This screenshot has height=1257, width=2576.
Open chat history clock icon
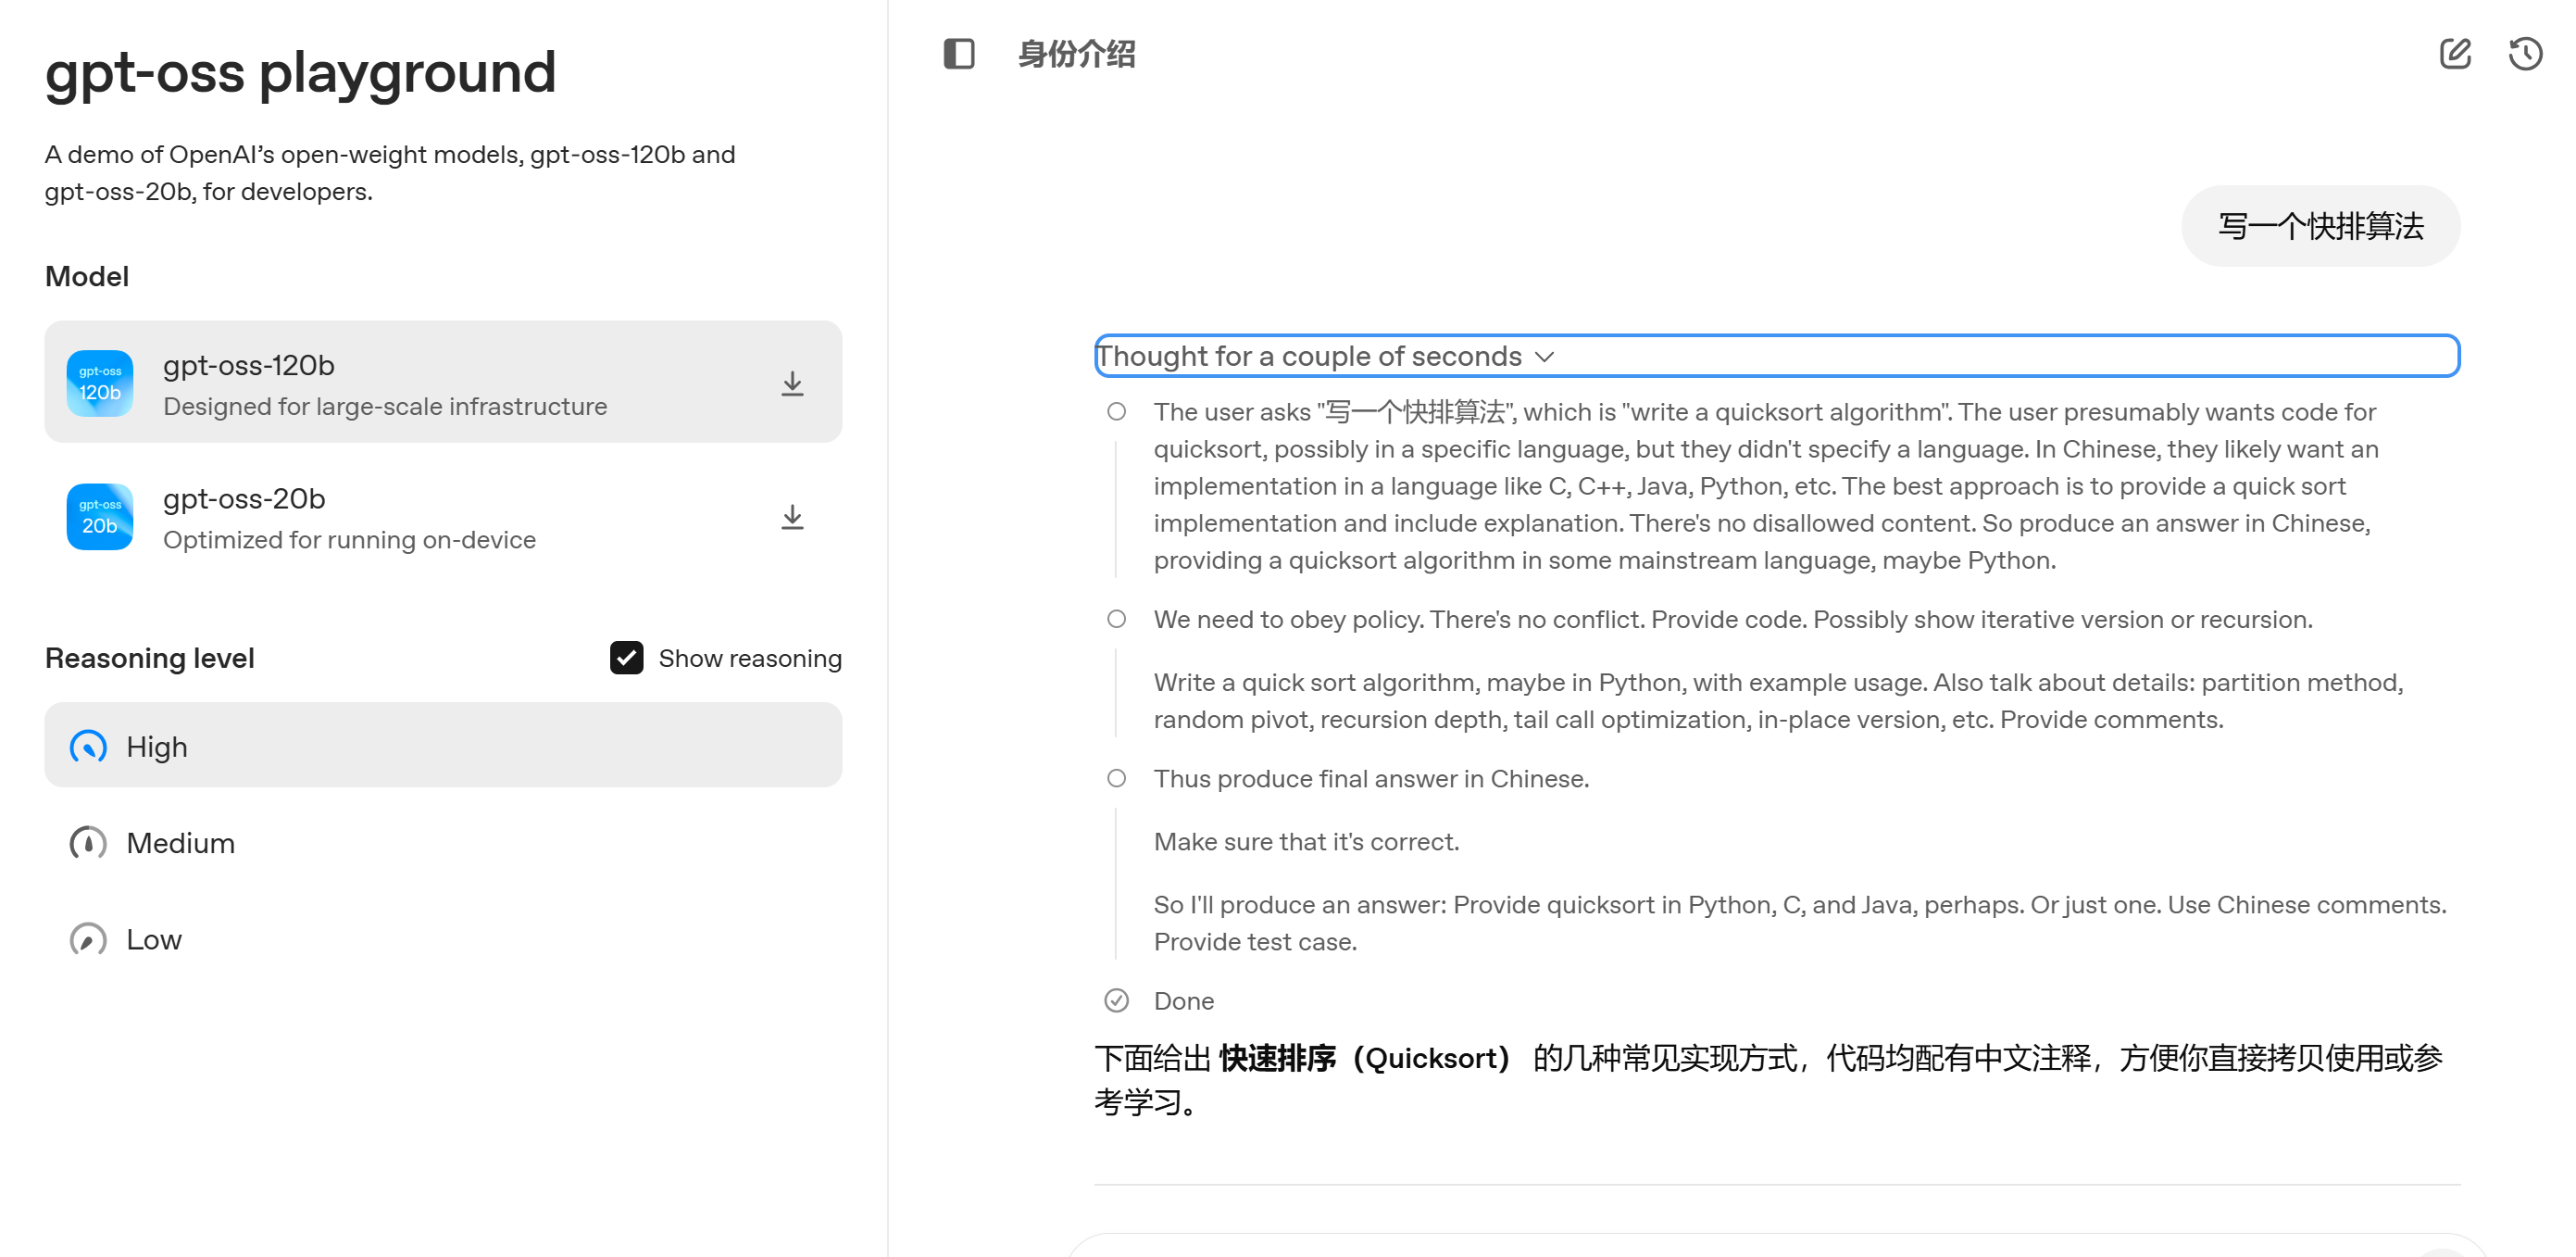click(x=2525, y=54)
